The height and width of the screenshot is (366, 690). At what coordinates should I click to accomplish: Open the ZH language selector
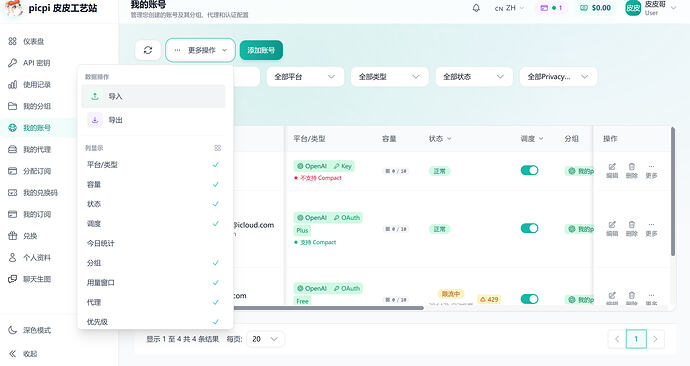[510, 8]
